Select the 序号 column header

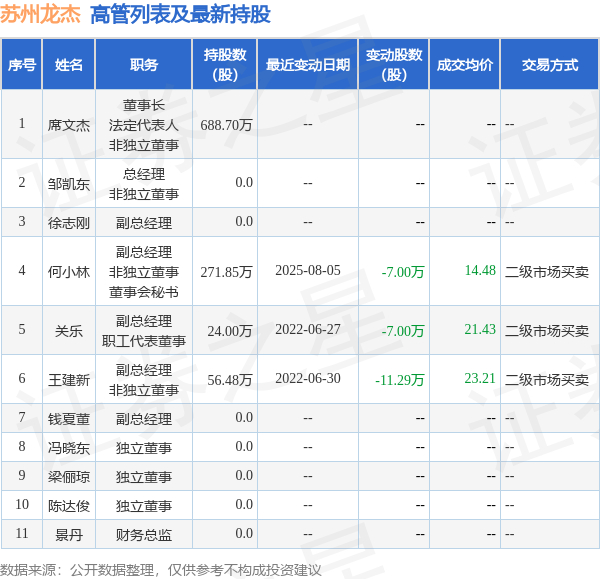[x=22, y=65]
